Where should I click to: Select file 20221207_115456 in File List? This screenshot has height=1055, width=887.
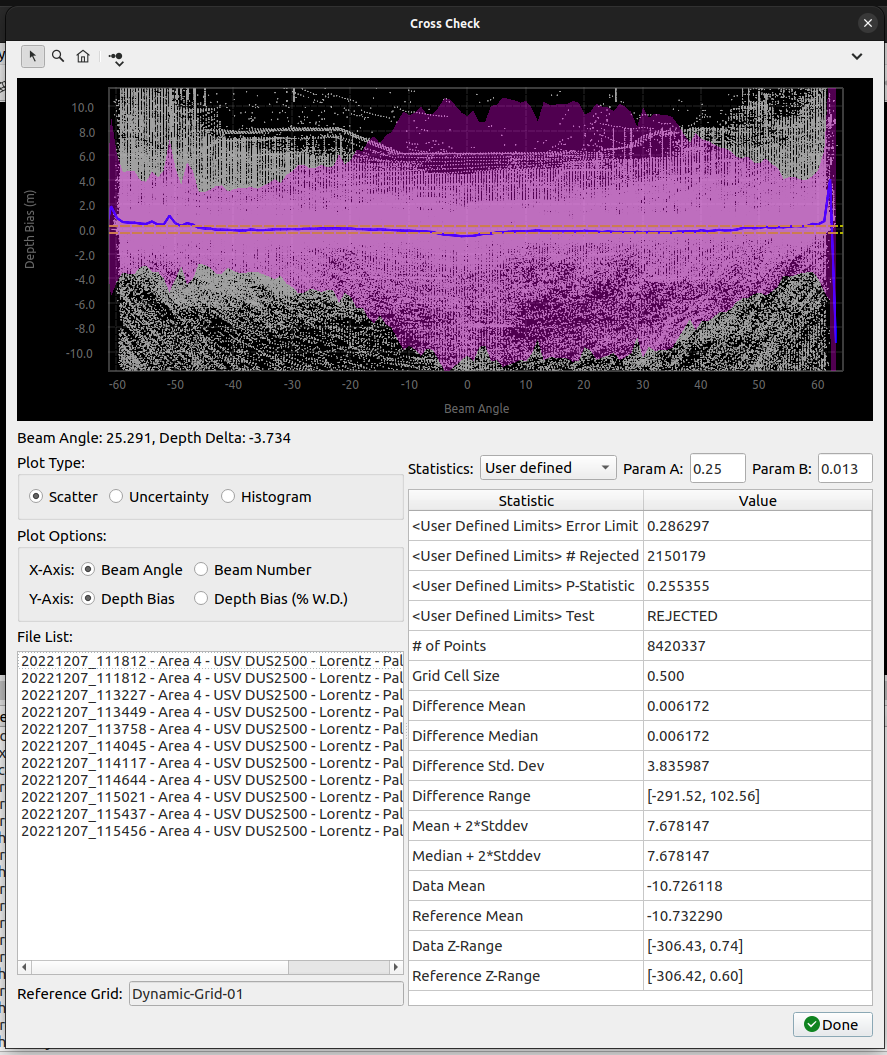[210, 831]
